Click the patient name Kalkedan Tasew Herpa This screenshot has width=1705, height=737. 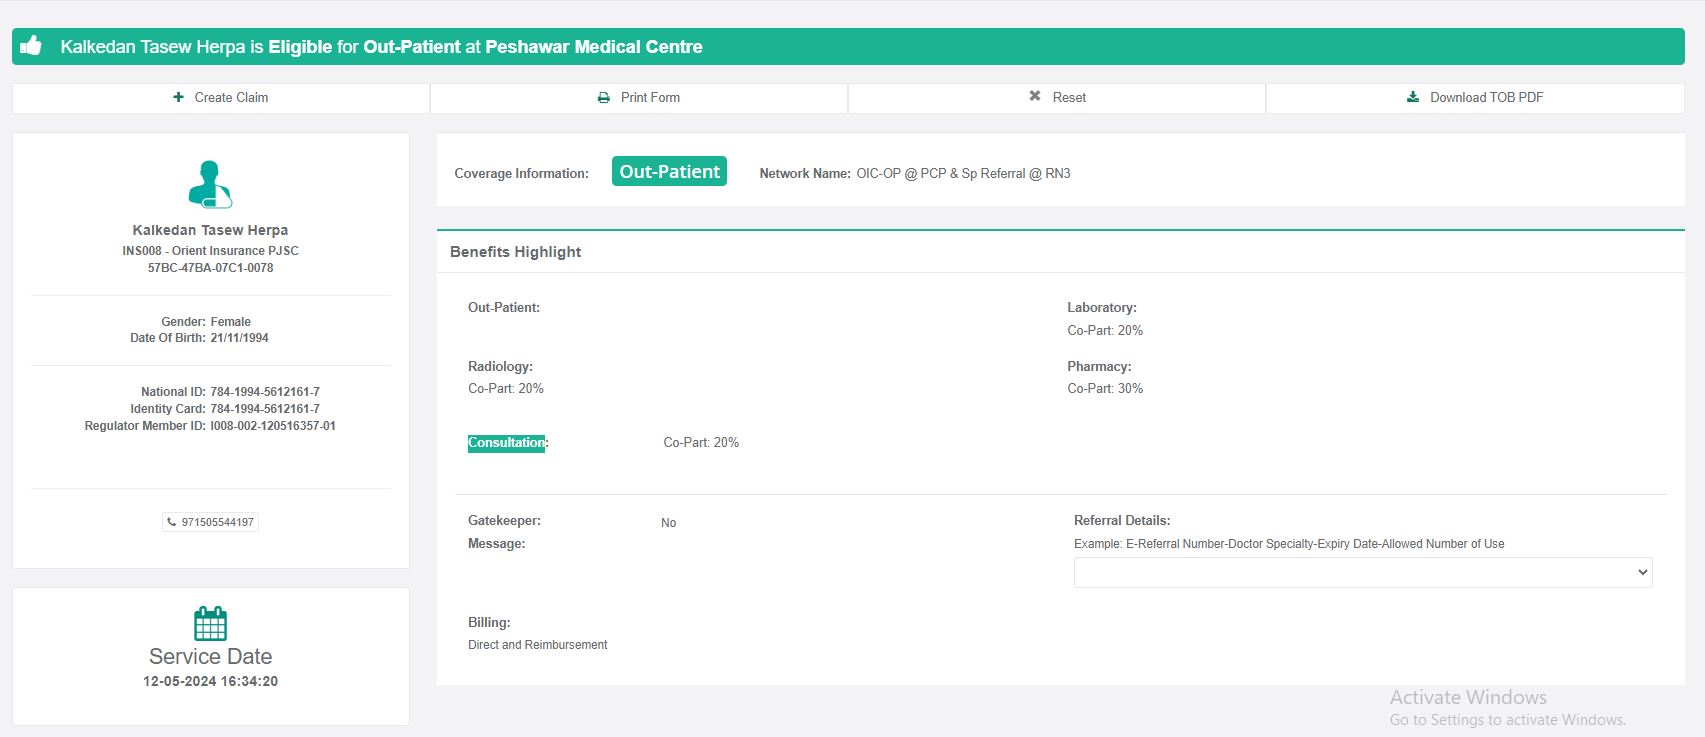coord(210,230)
